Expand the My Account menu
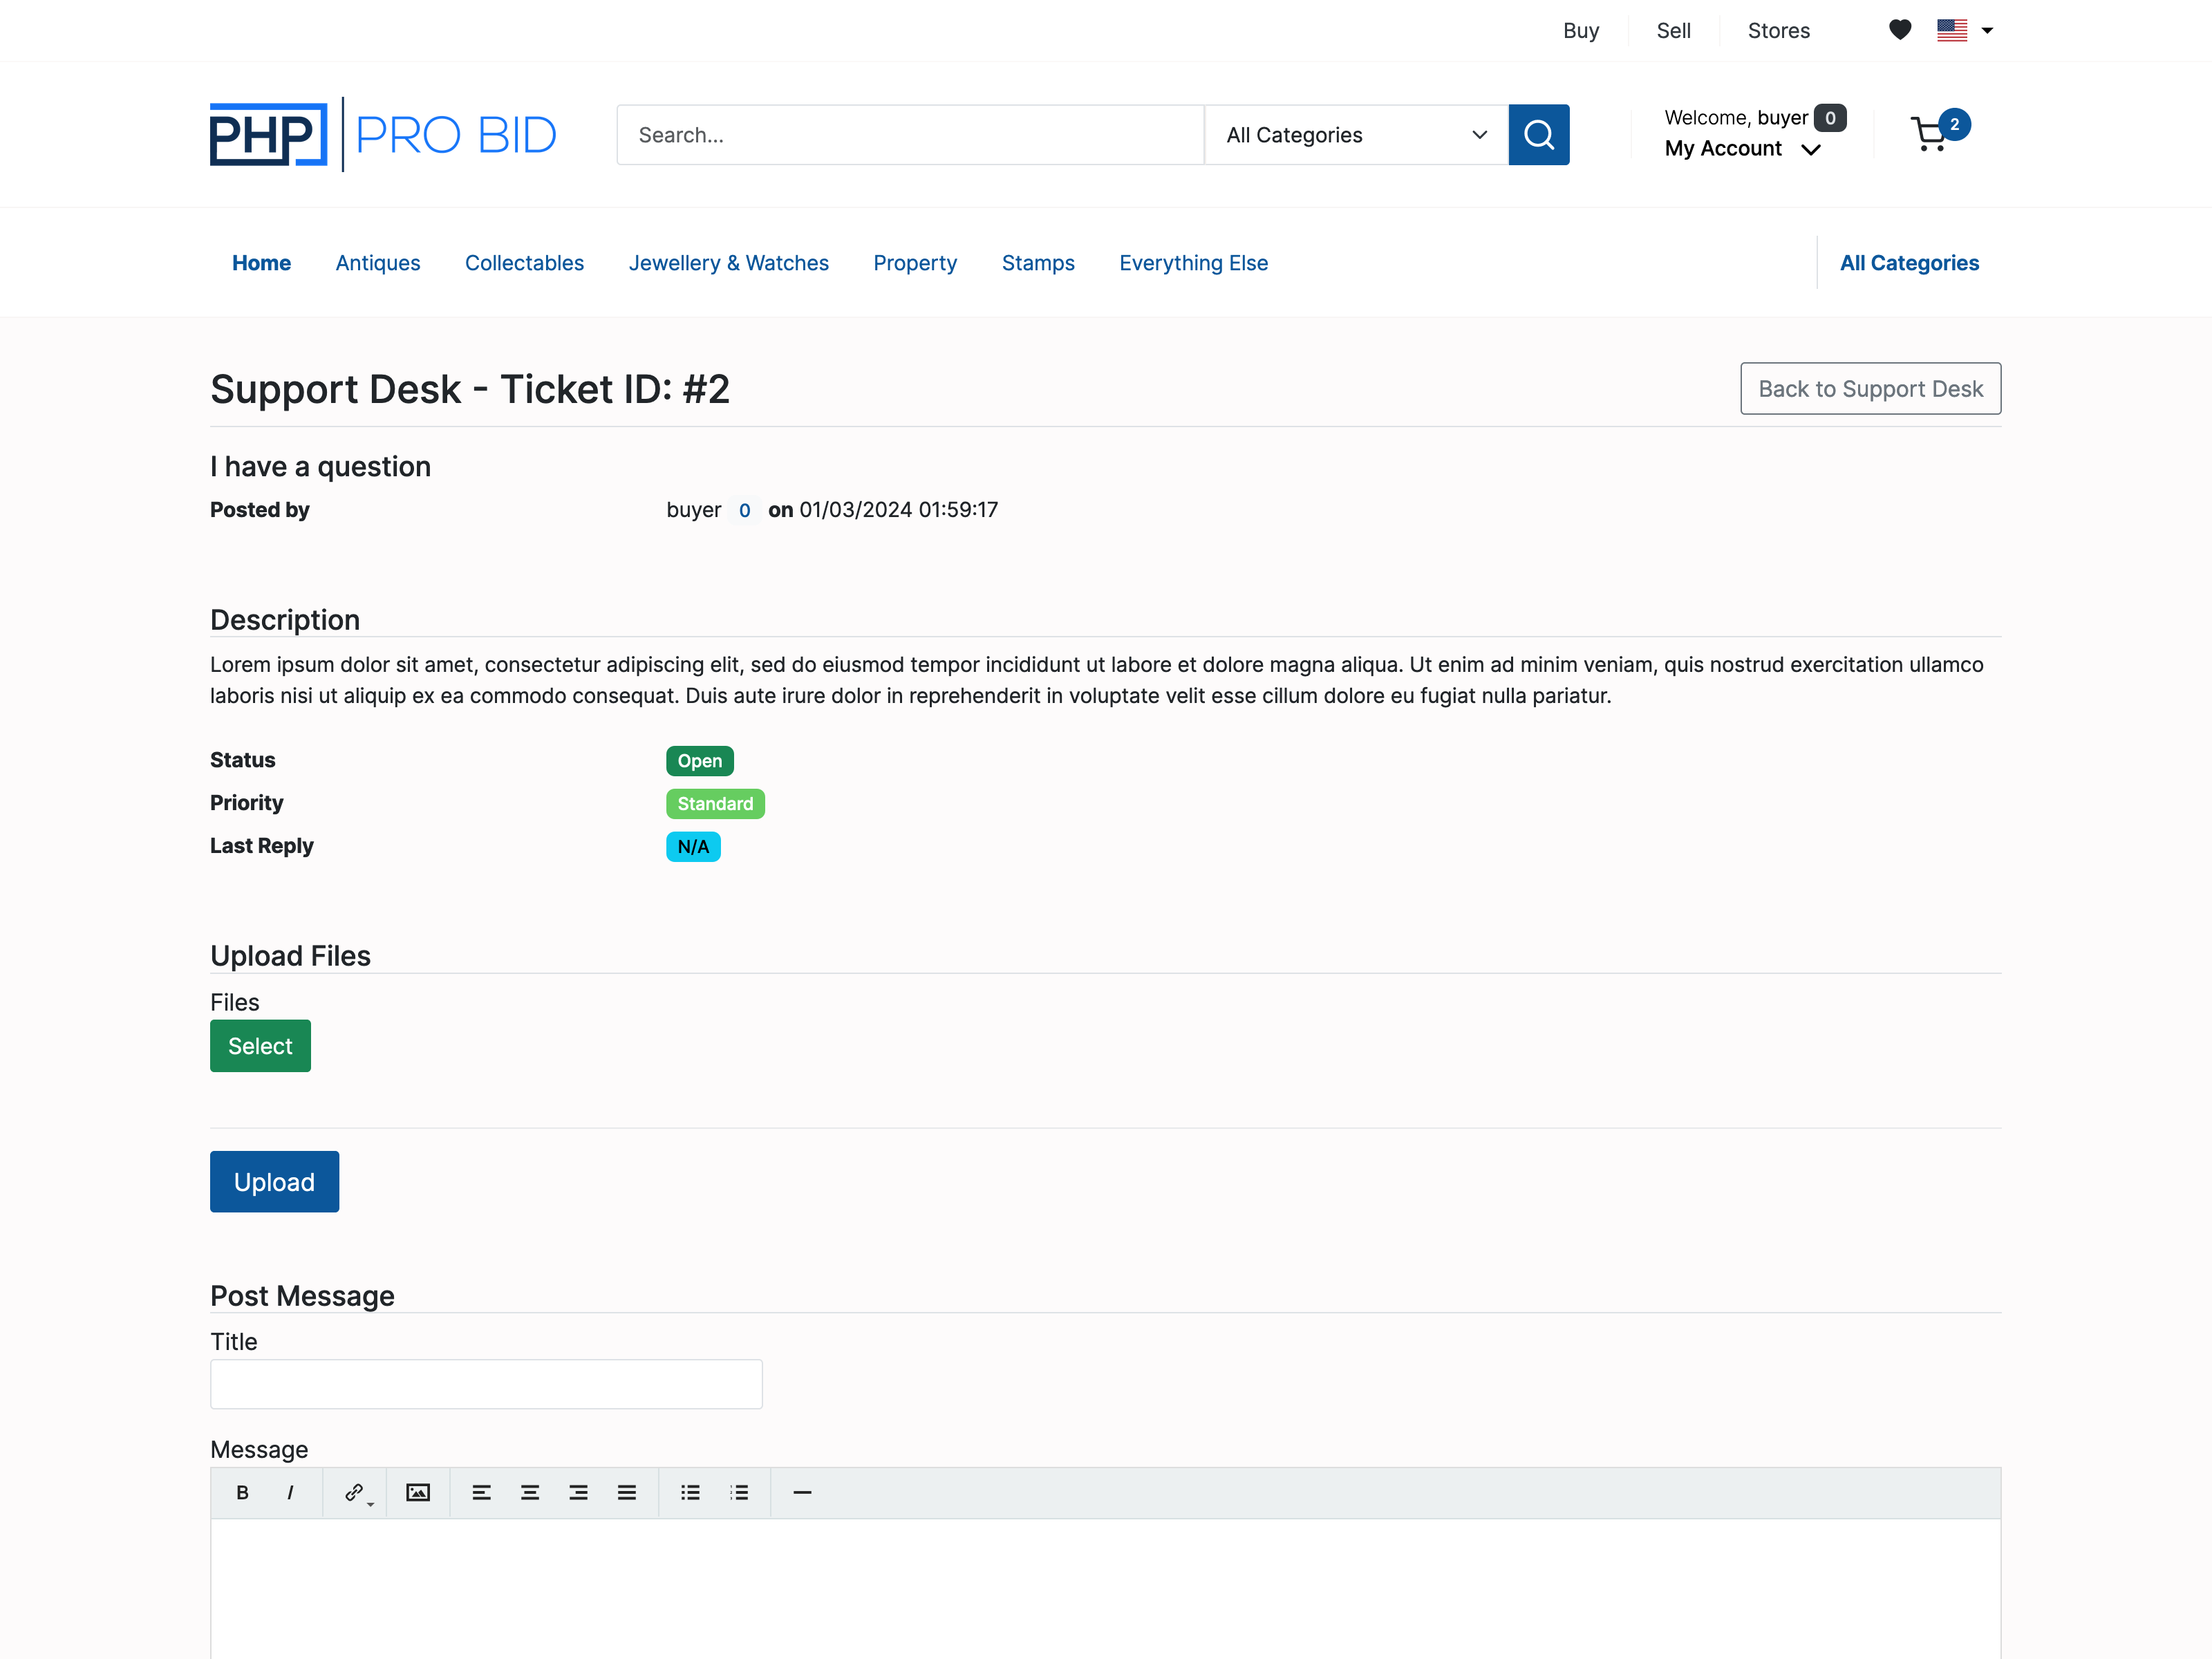 (x=1742, y=149)
